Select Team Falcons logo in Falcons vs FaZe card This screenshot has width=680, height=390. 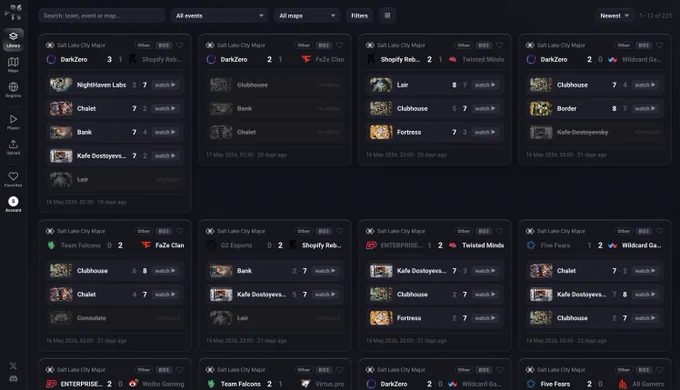[x=51, y=245]
